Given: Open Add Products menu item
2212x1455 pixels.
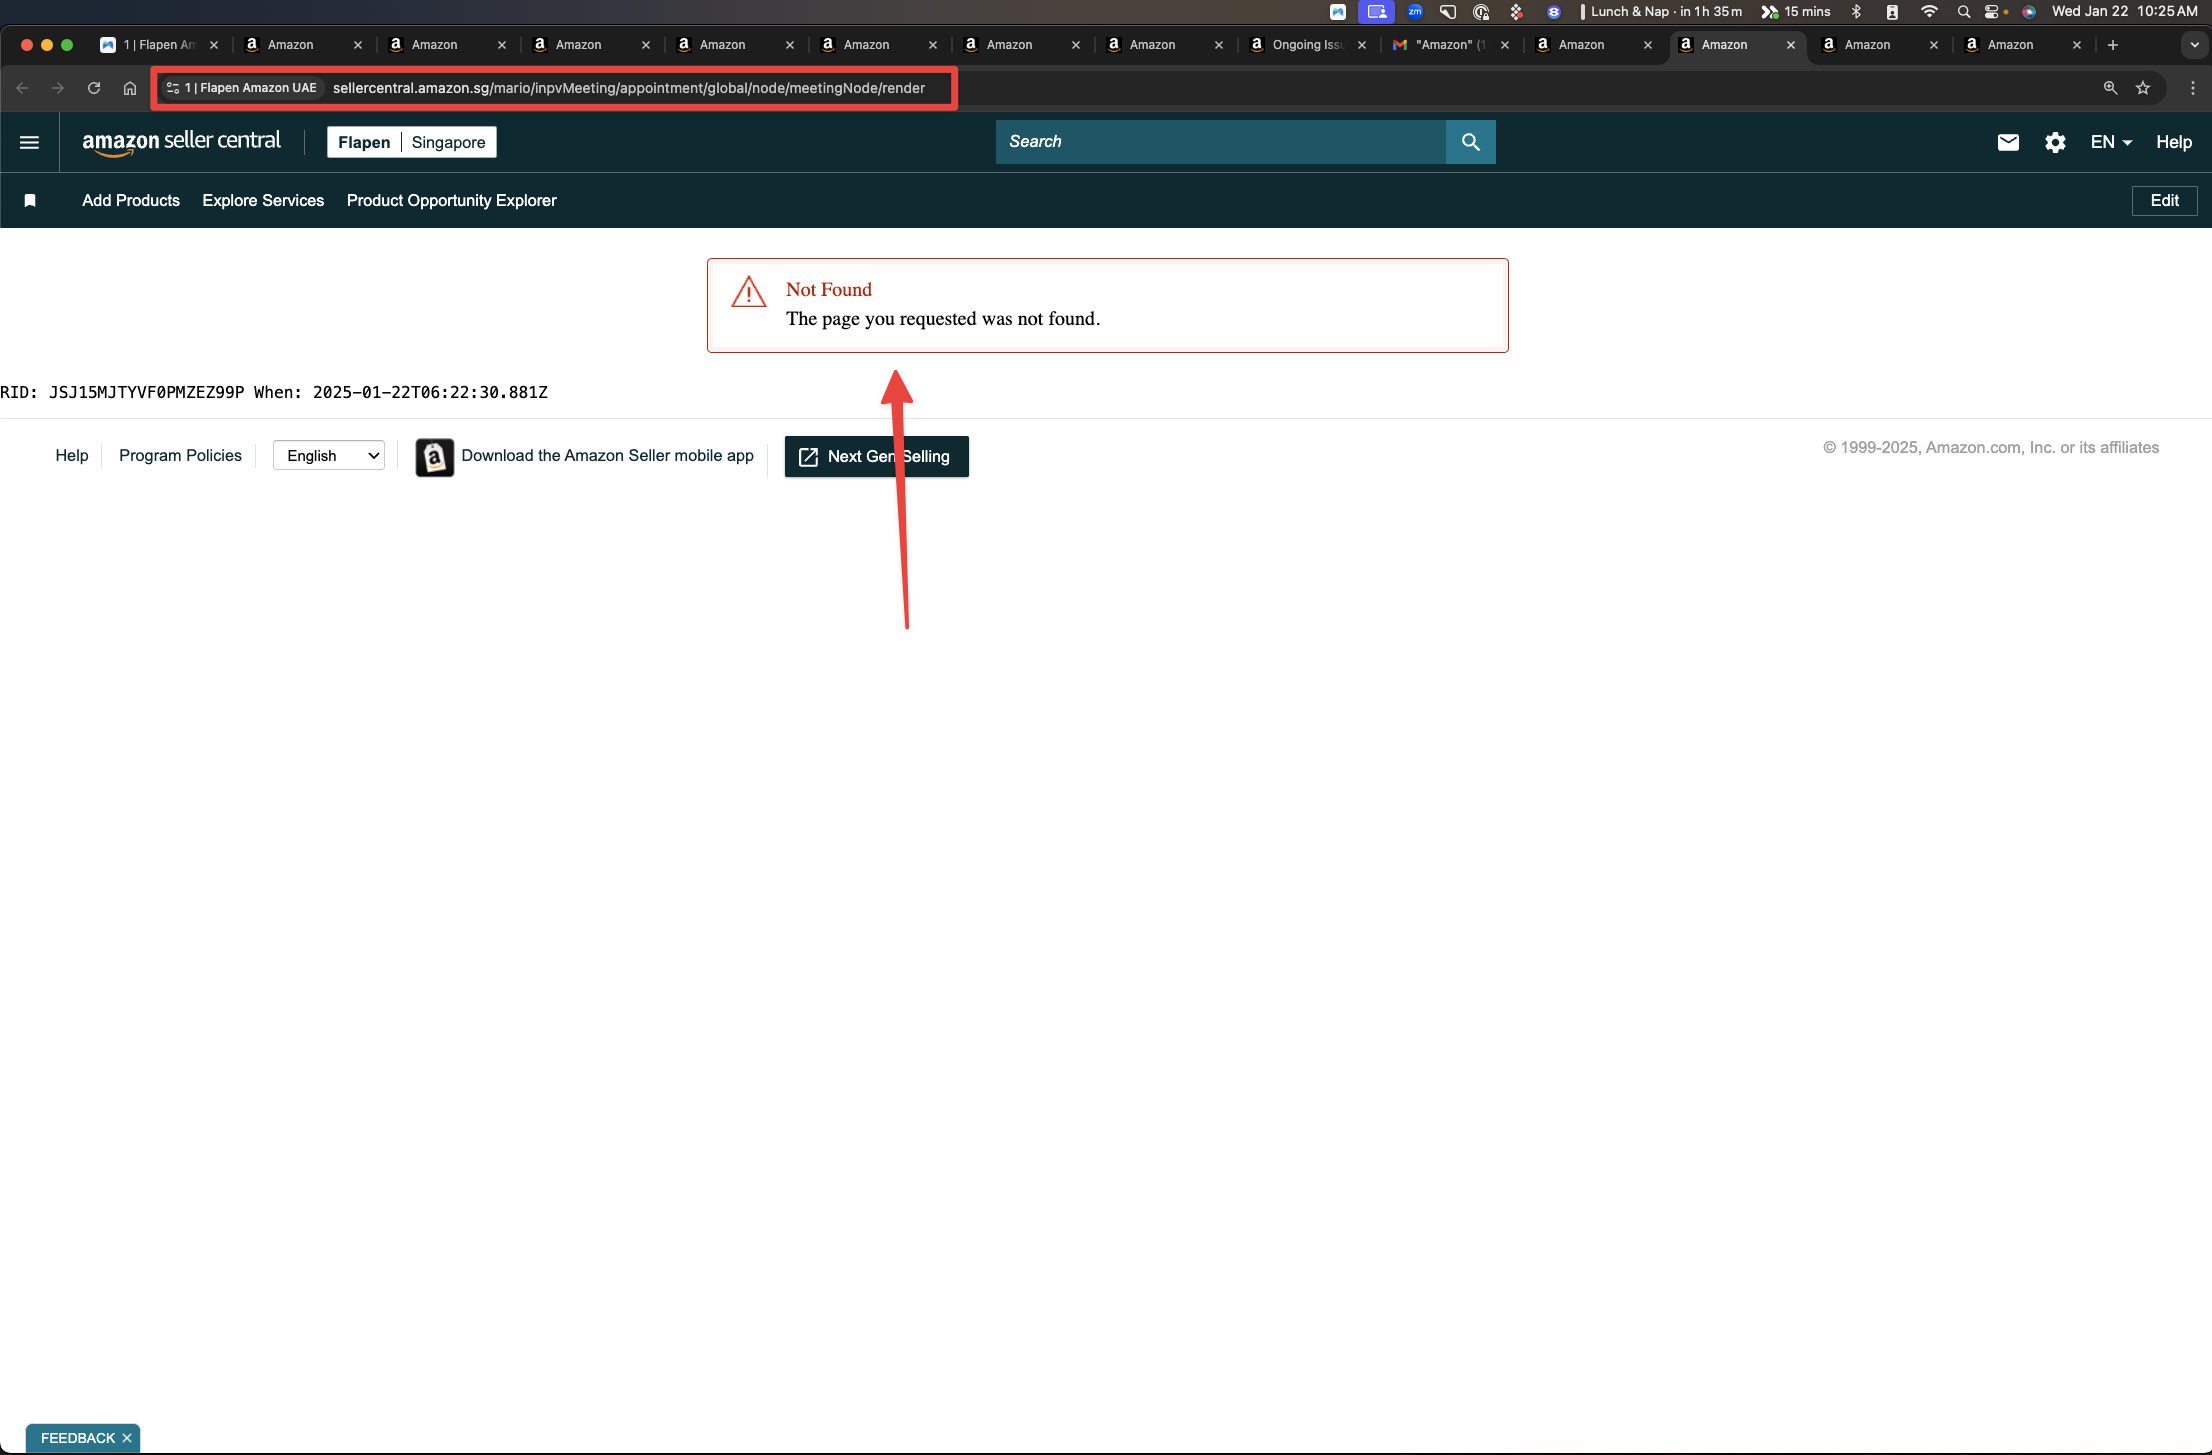Looking at the screenshot, I should point(131,200).
